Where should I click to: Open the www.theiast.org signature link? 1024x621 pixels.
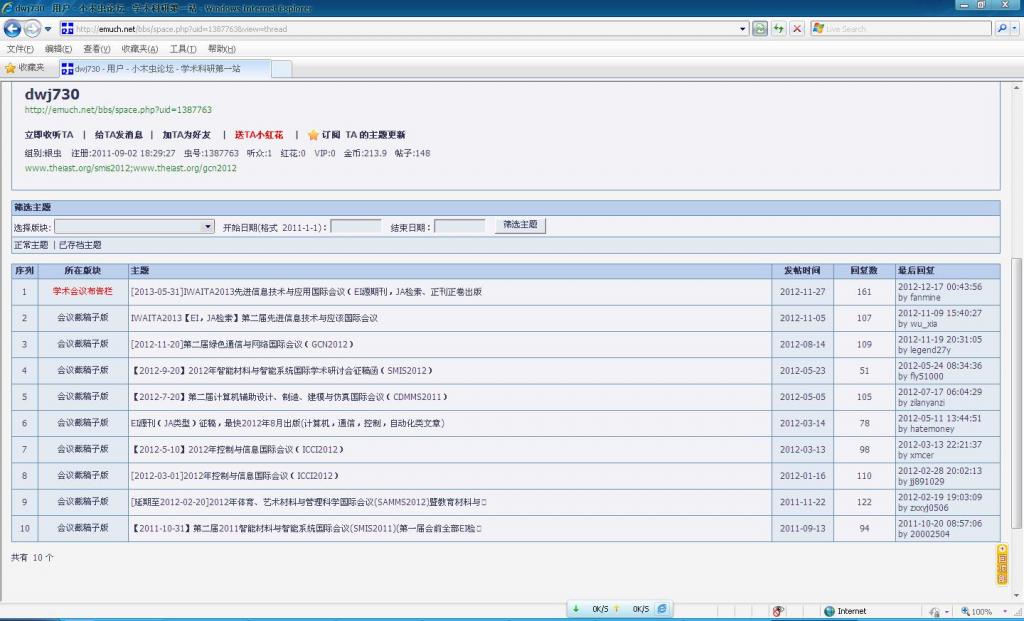pos(131,168)
